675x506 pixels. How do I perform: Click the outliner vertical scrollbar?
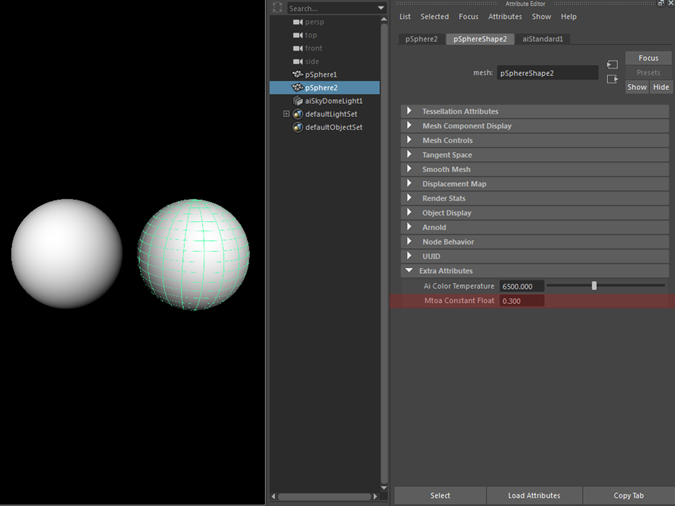pos(384,253)
